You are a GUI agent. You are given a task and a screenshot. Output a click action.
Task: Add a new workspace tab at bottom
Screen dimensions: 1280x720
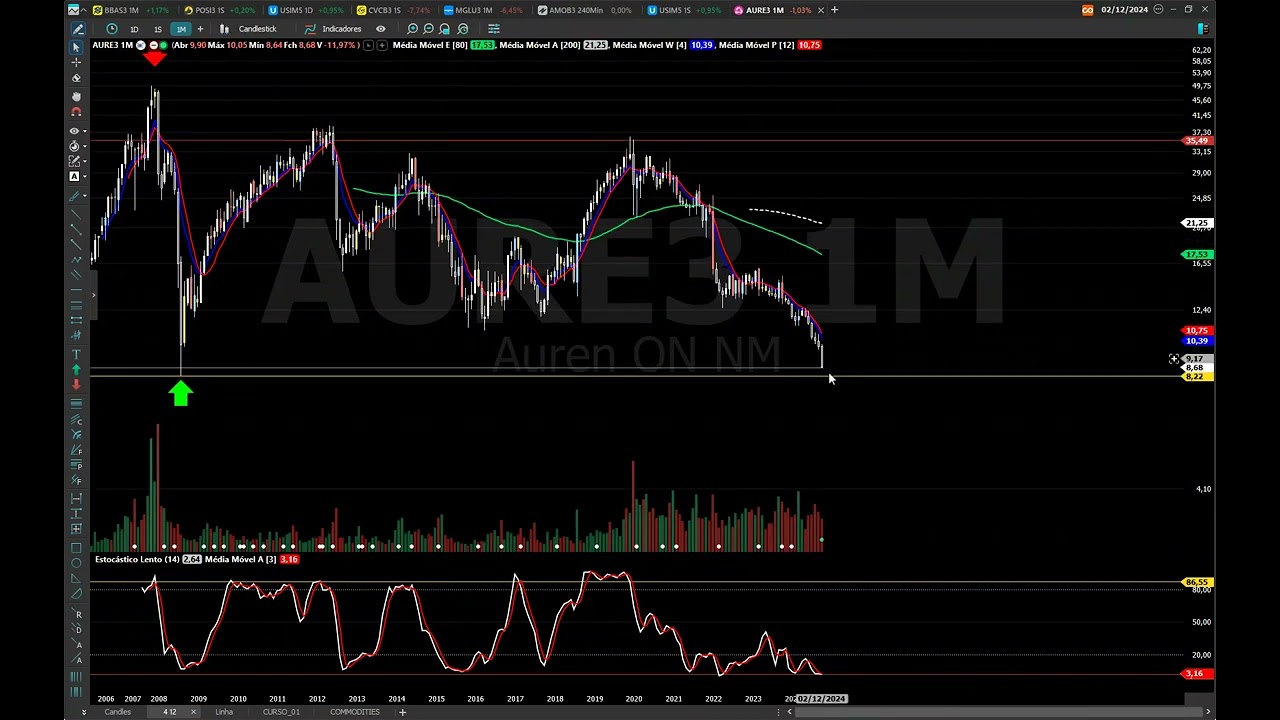tap(403, 712)
